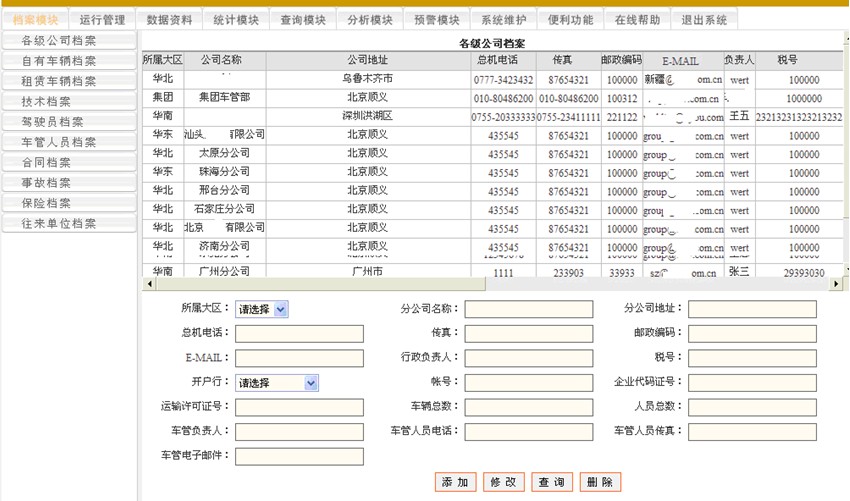Open 合同档案 sidebar item
Image resolution: width=850 pixels, height=501 pixels.
(x=69, y=163)
